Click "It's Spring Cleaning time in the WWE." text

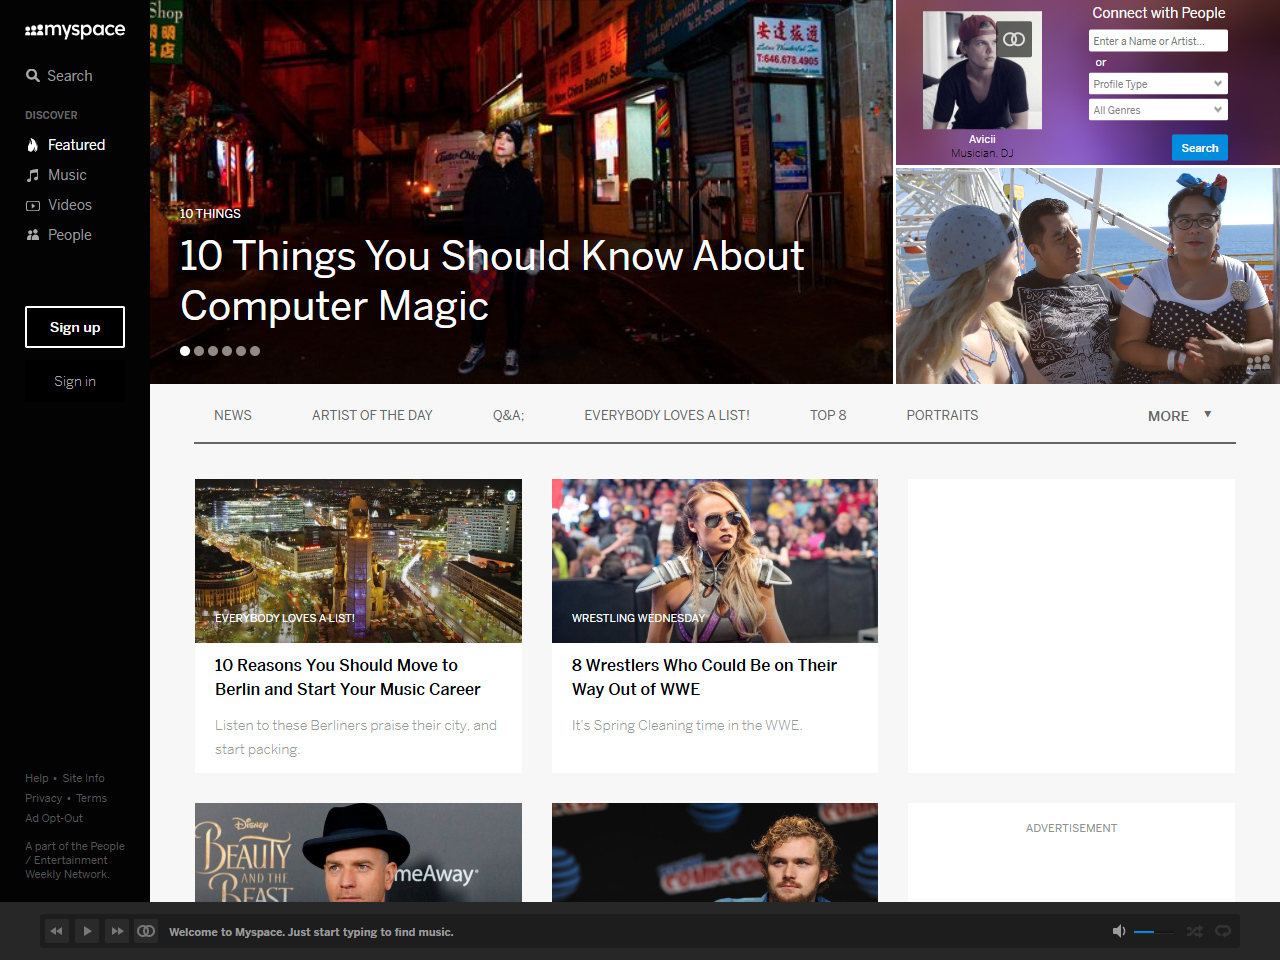(x=687, y=725)
